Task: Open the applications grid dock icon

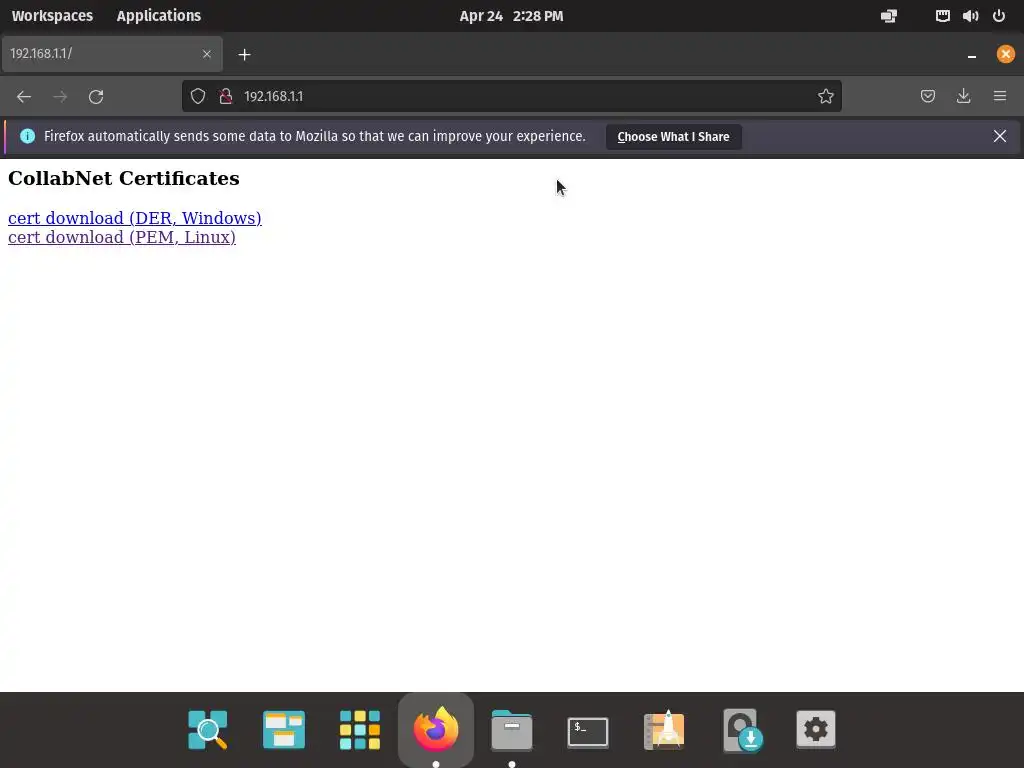Action: 360,729
